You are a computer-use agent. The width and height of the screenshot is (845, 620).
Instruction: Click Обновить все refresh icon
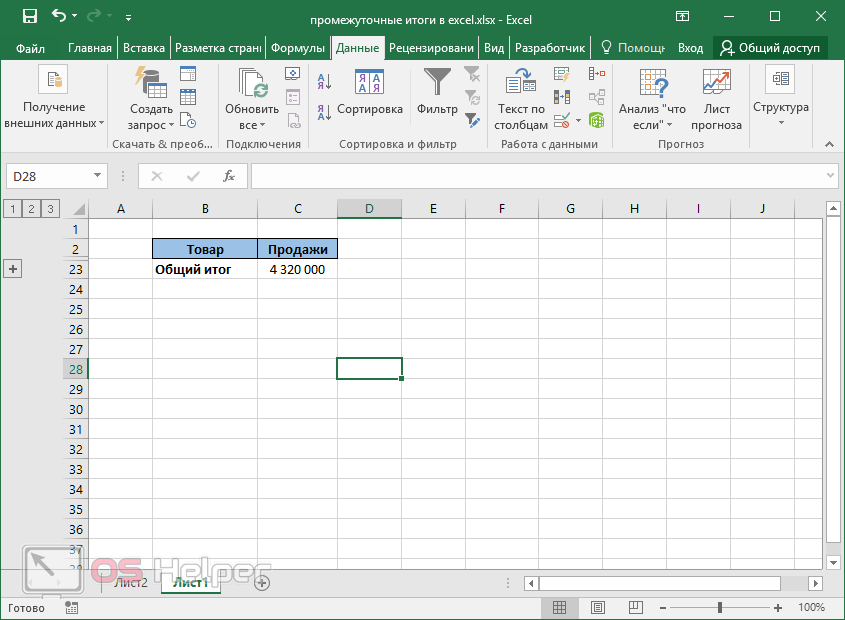pyautogui.click(x=252, y=83)
